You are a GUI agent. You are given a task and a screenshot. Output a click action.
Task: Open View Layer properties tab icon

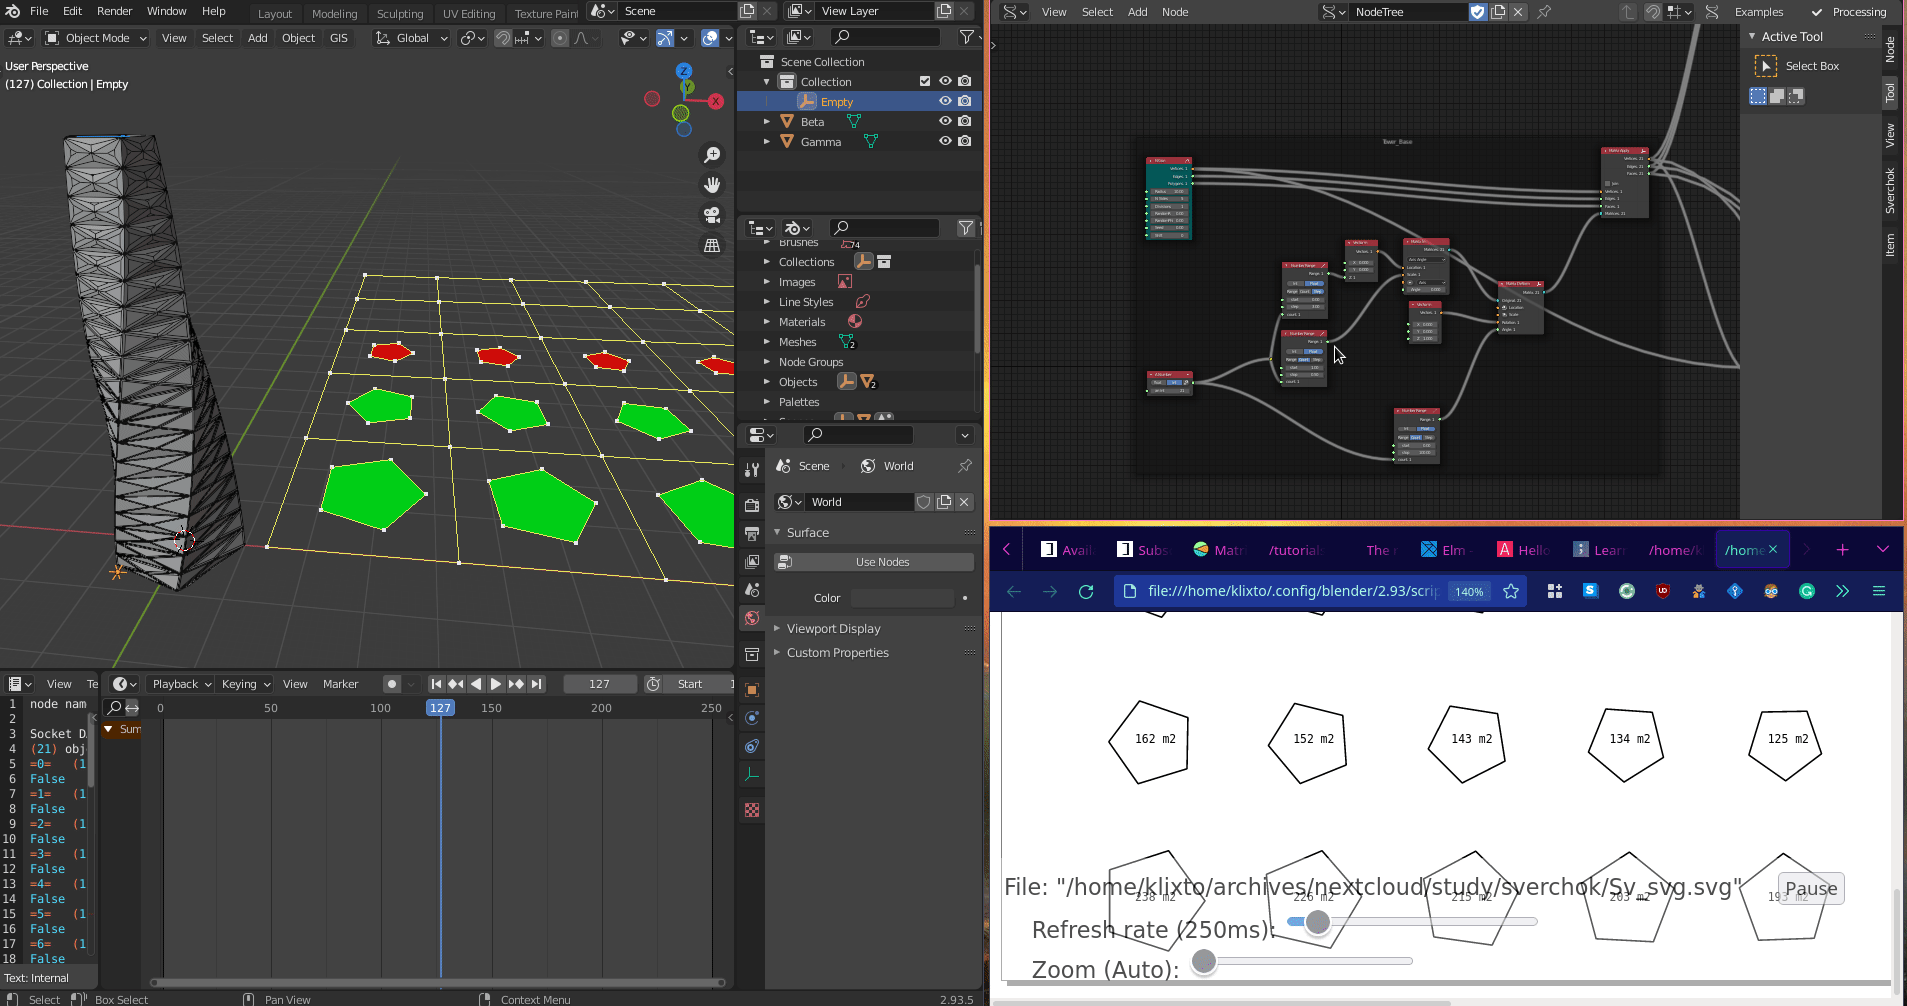coord(752,561)
